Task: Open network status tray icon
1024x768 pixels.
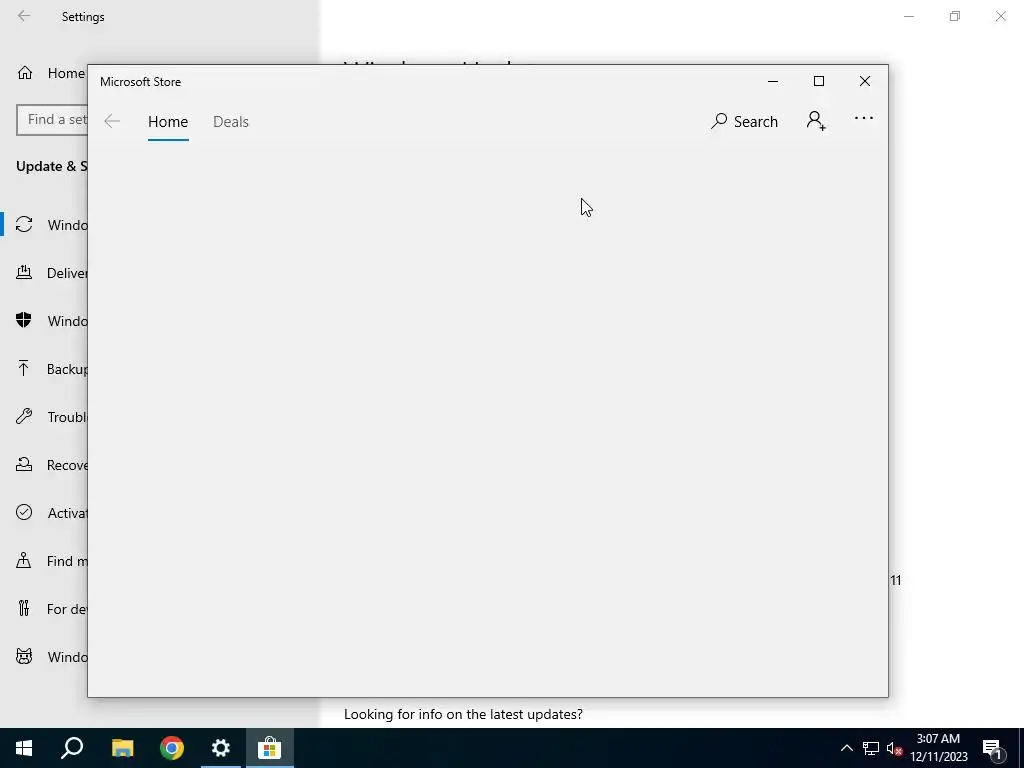Action: 871,748
